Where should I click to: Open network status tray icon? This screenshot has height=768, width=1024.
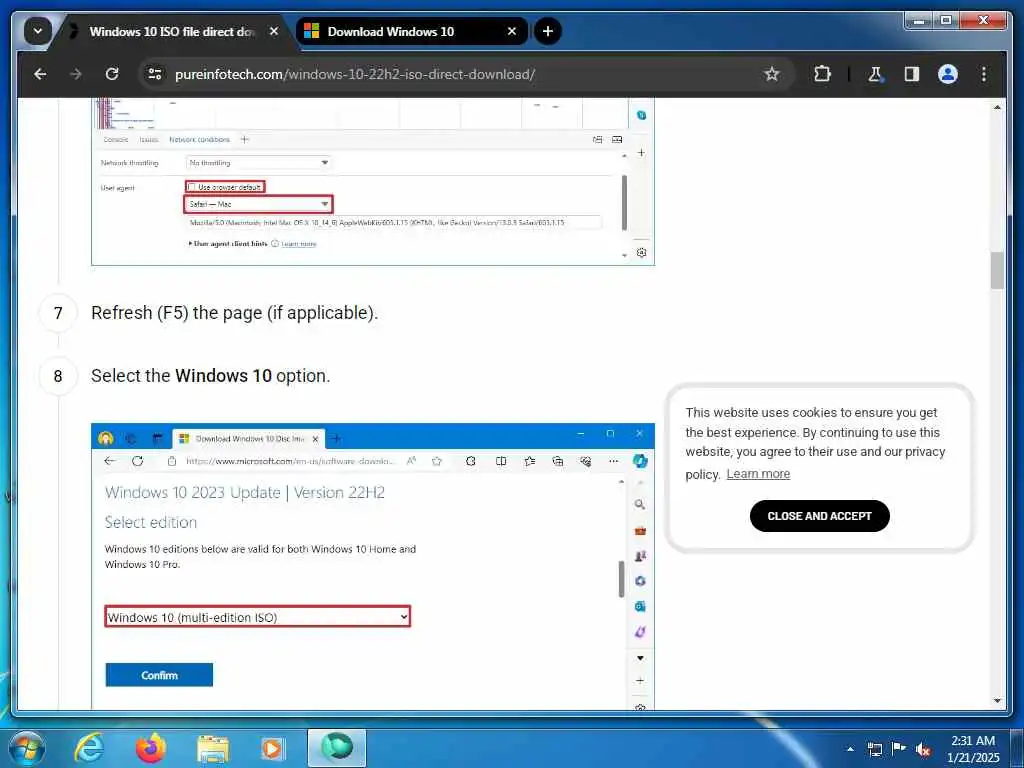click(874, 749)
